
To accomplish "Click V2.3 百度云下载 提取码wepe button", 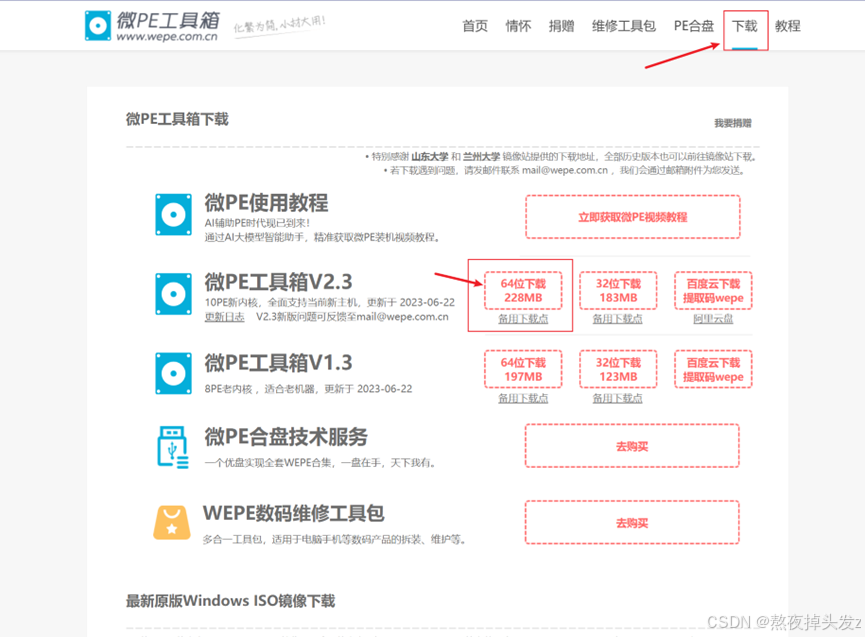I will click(713, 291).
